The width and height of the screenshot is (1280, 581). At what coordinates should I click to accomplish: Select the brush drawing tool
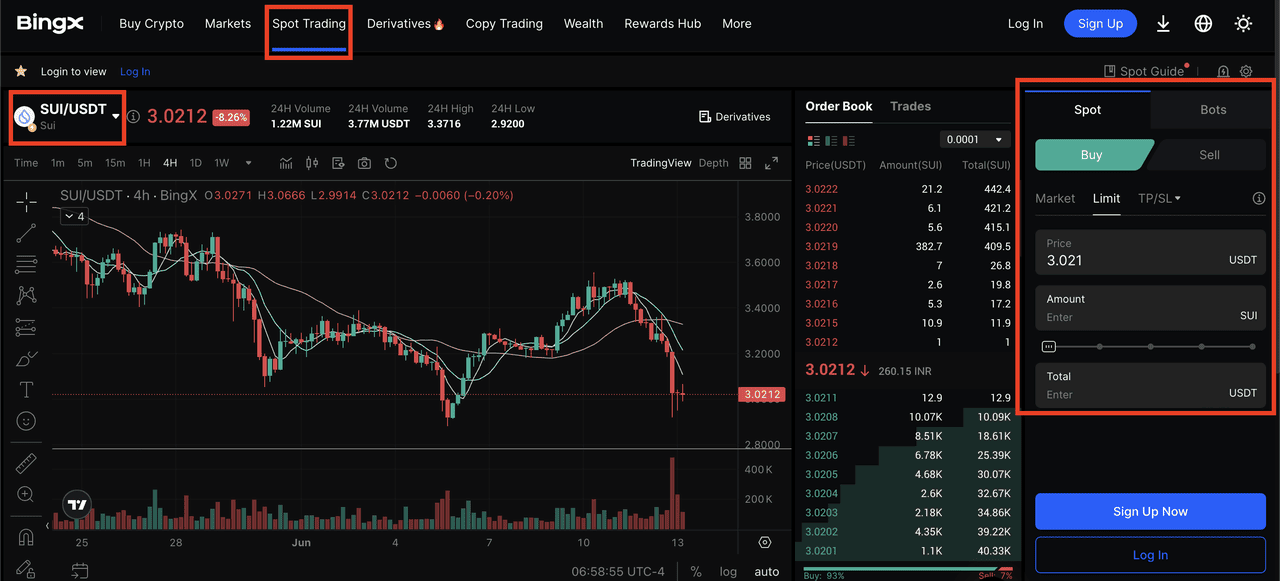pyautogui.click(x=26, y=358)
